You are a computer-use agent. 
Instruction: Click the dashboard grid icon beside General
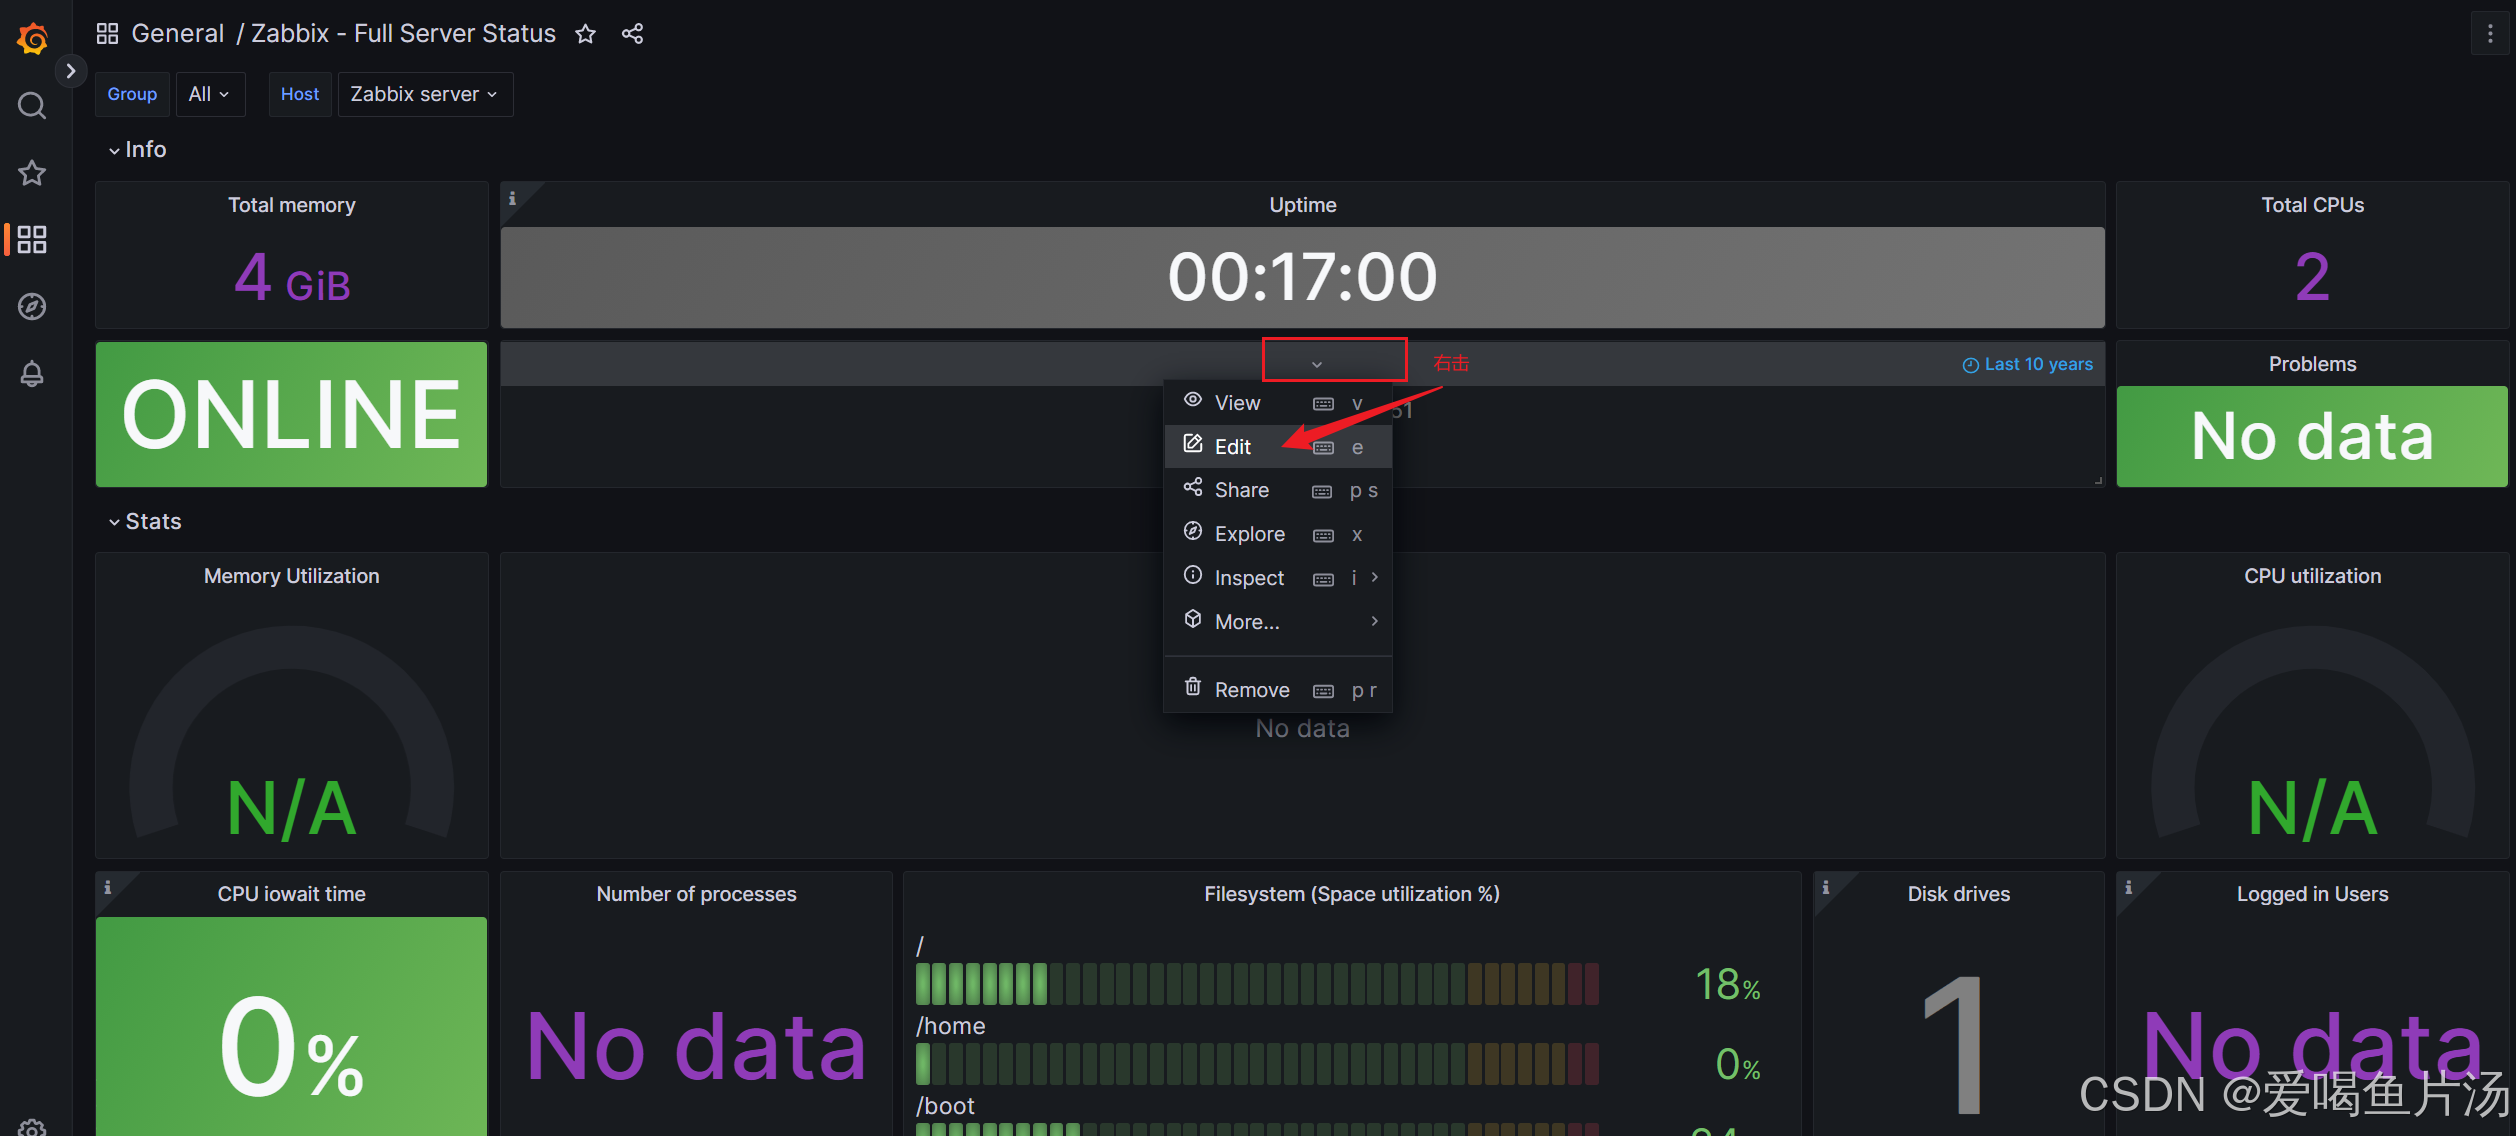107,34
